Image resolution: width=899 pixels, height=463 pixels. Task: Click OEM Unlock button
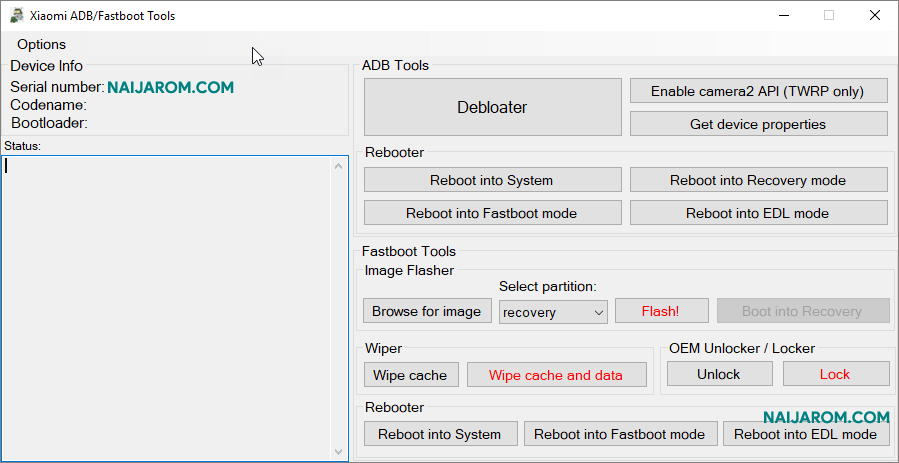click(720, 374)
